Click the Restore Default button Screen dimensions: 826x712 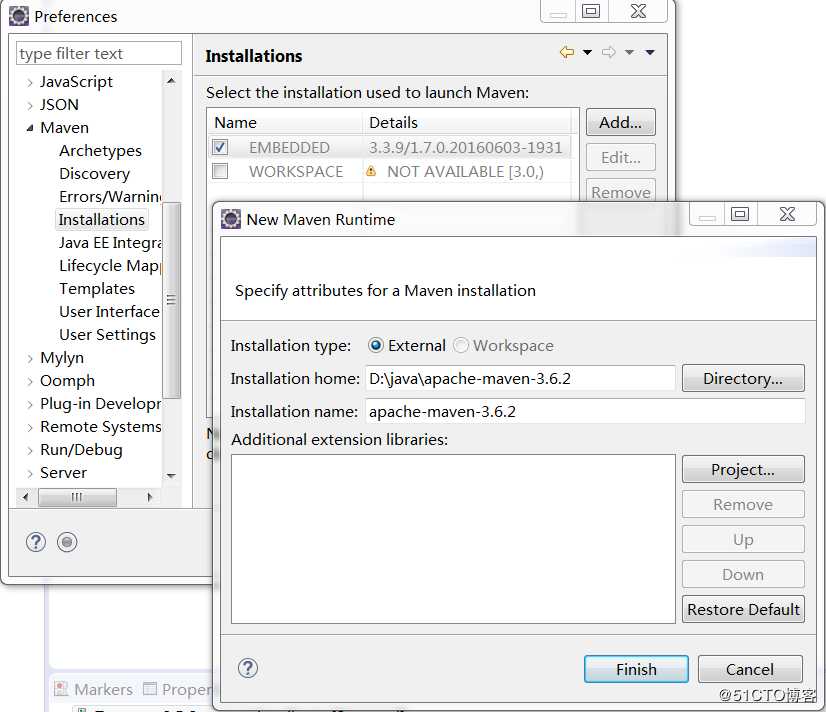tap(743, 609)
